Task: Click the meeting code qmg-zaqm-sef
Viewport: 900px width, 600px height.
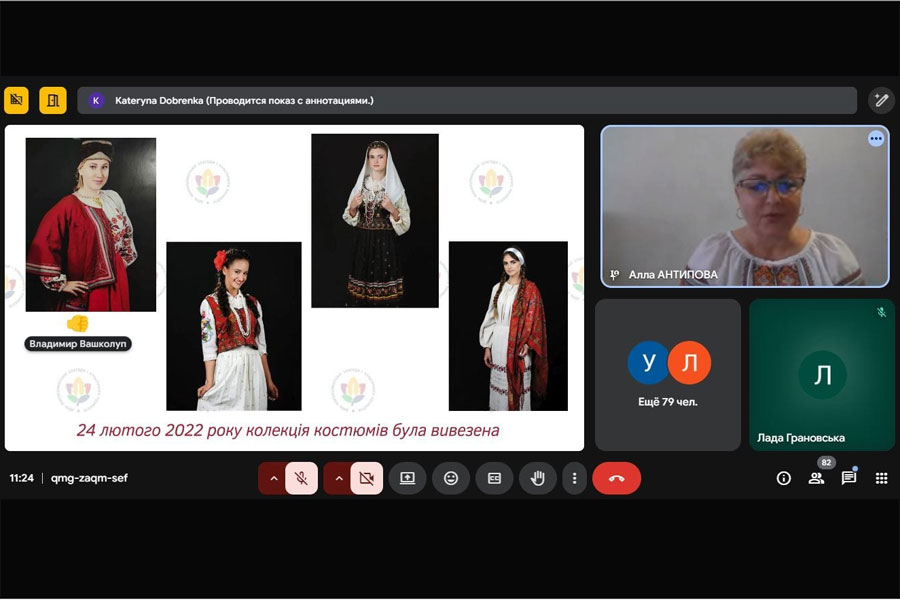Action: pyautogui.click(x=89, y=478)
